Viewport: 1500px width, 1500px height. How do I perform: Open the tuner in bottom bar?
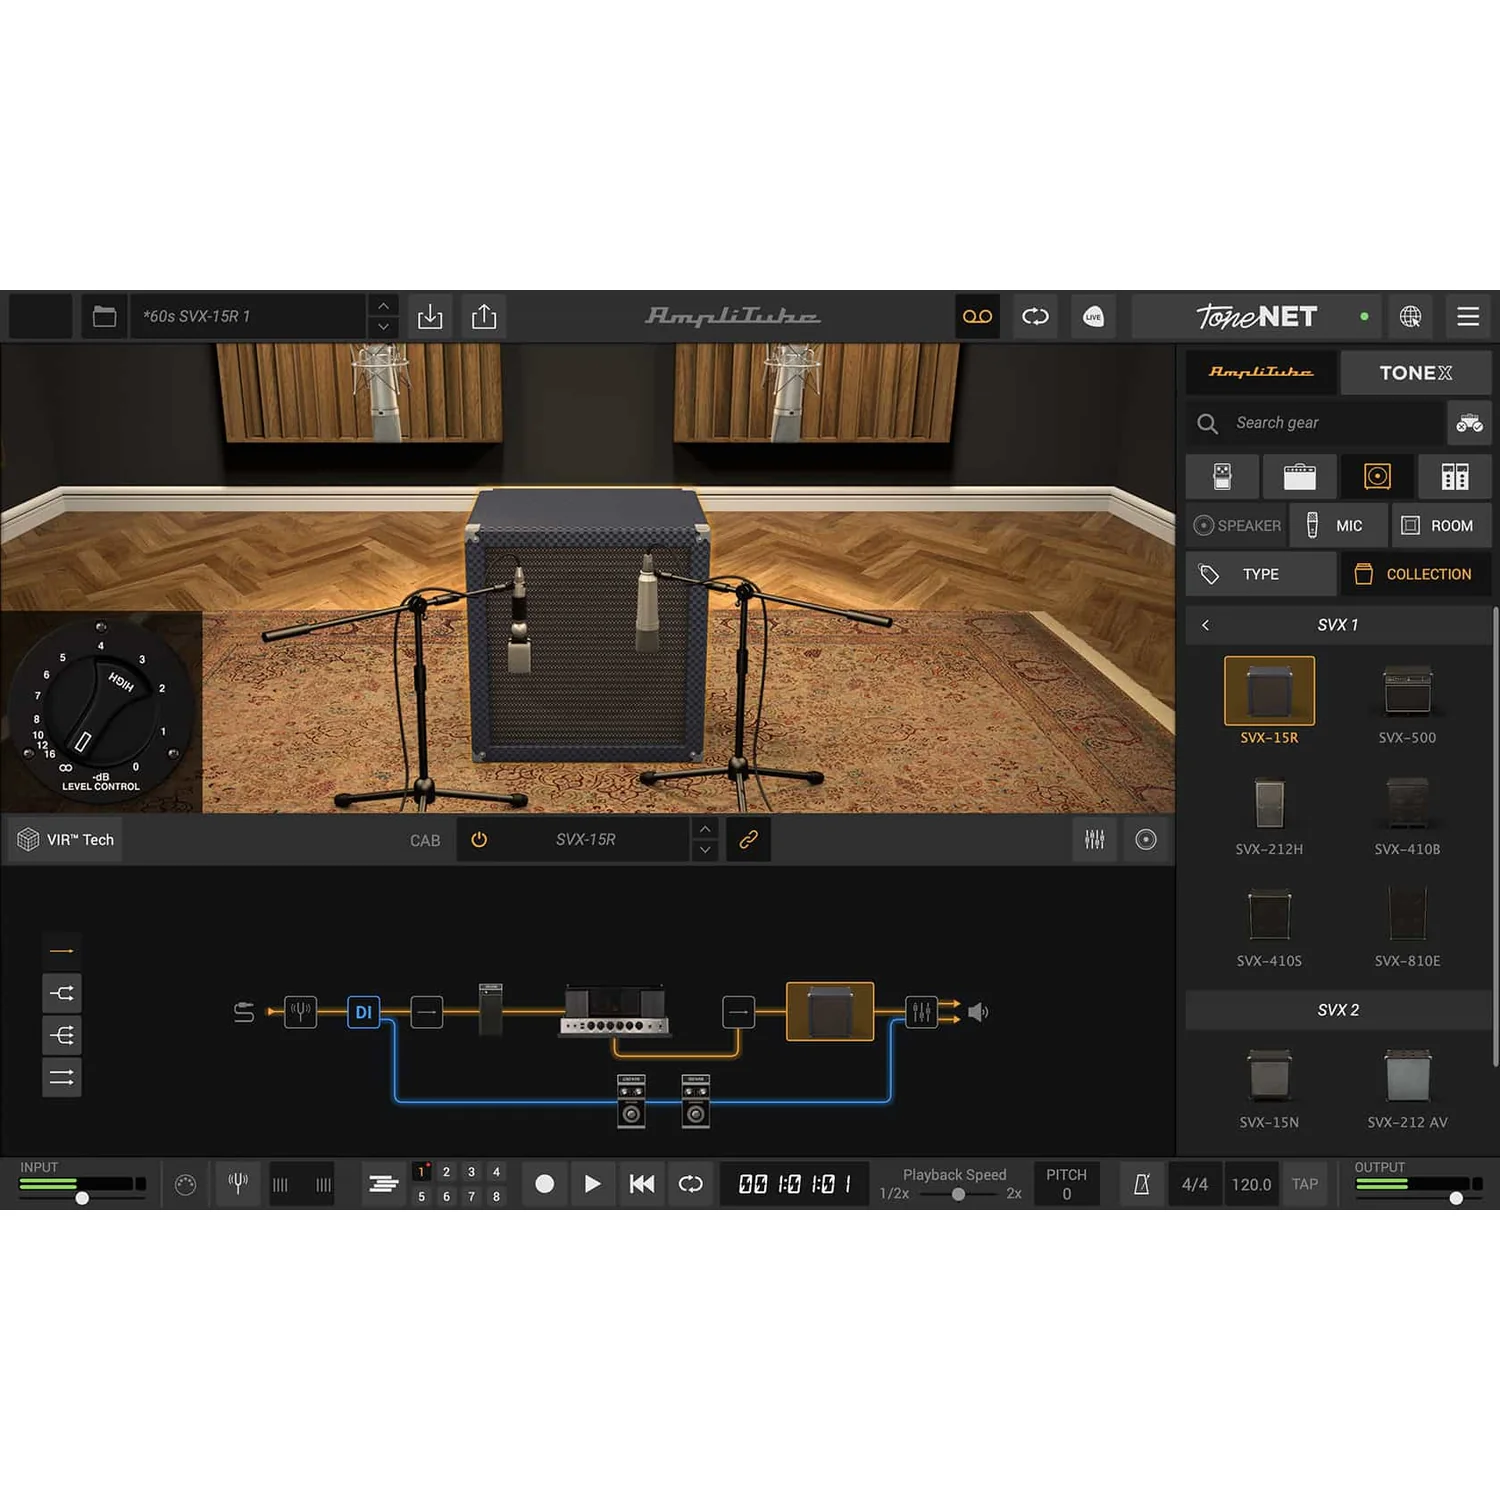click(238, 1184)
